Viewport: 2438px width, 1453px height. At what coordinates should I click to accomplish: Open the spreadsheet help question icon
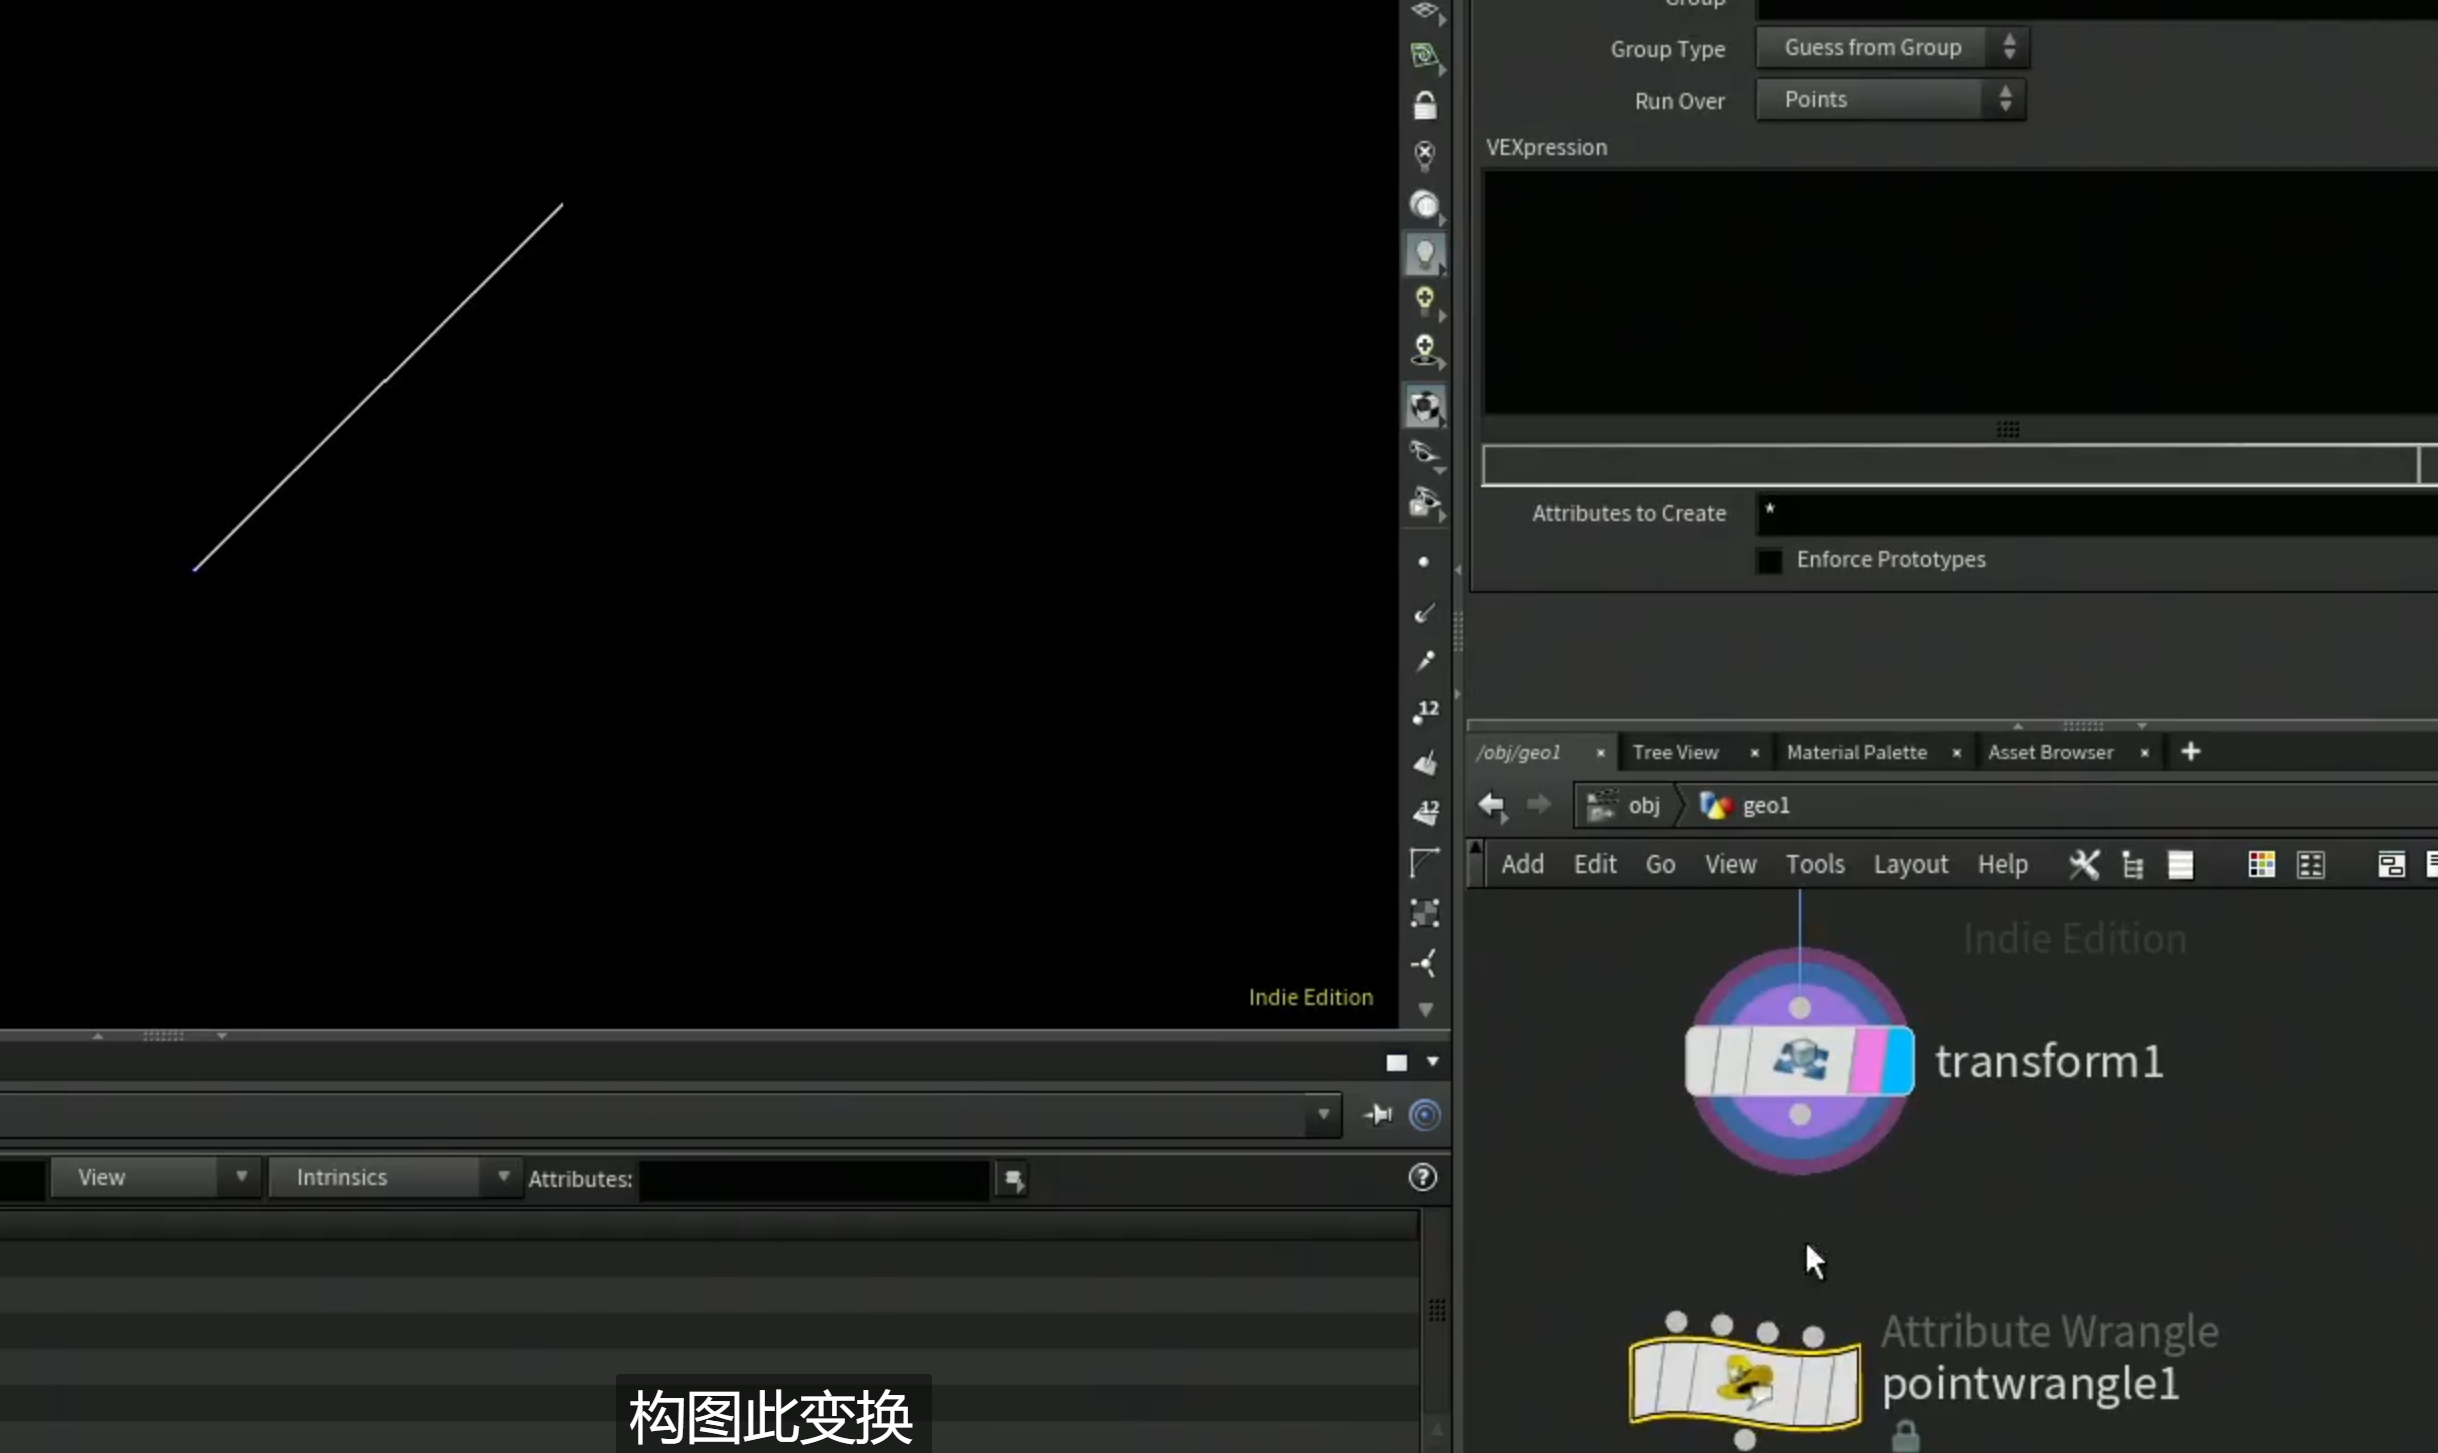pos(1422,1177)
